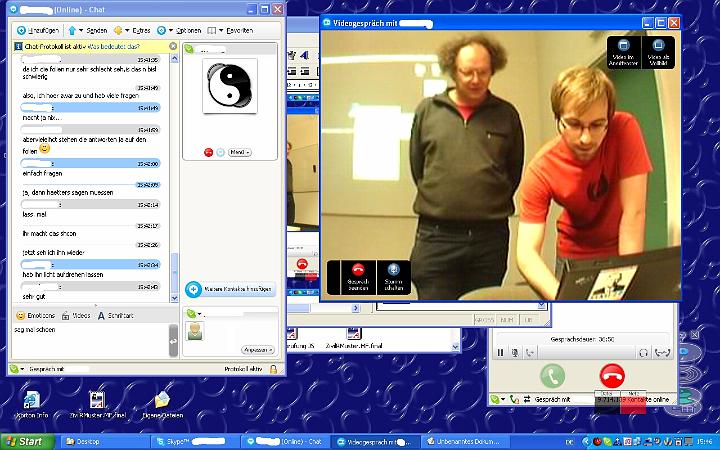
Task: Click the call quality handset icon
Action: (663, 353)
